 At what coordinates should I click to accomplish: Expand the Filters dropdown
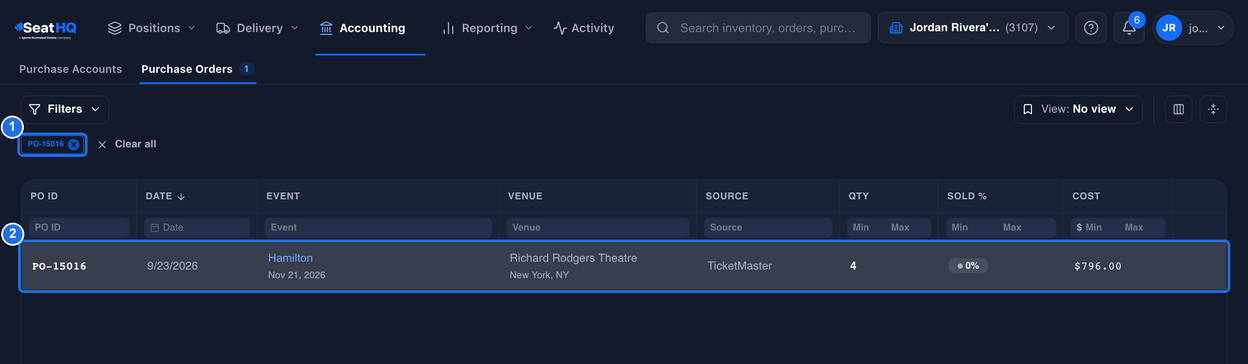pyautogui.click(x=65, y=109)
